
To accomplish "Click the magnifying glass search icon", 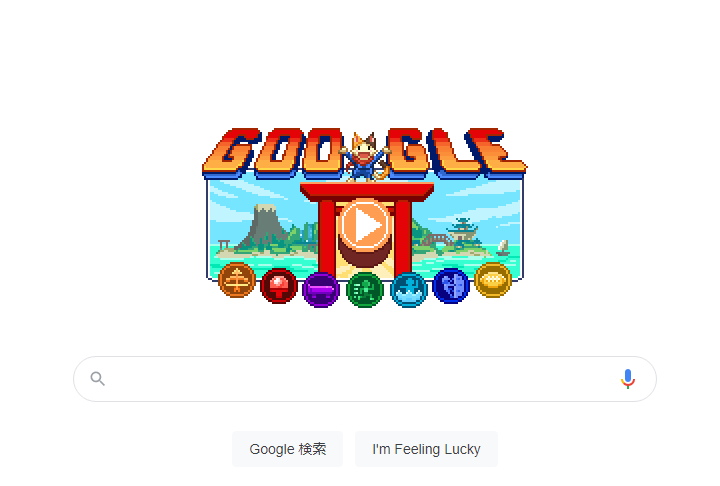I will pyautogui.click(x=98, y=379).
